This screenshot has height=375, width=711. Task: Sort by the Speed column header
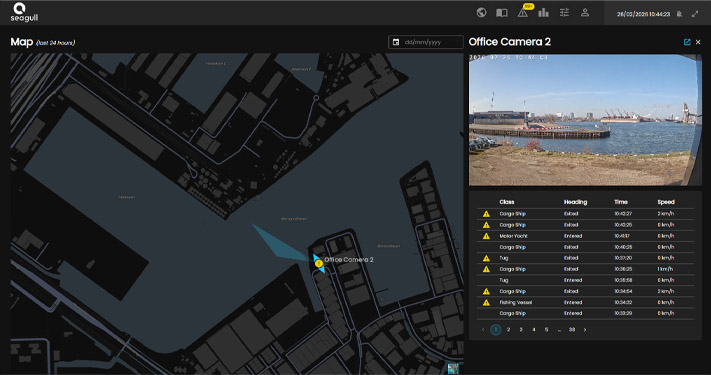666,202
